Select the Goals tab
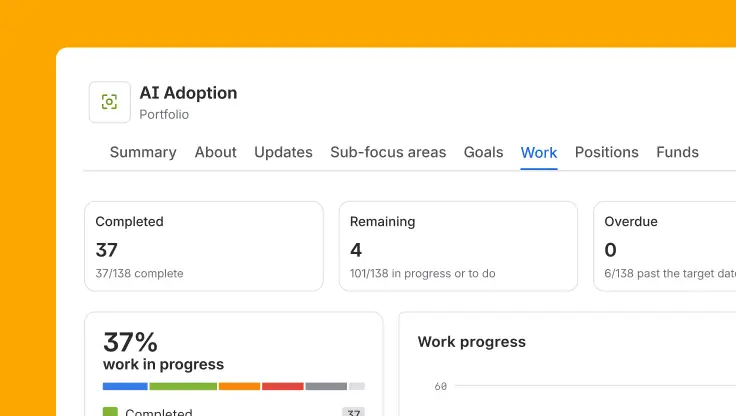 [483, 152]
